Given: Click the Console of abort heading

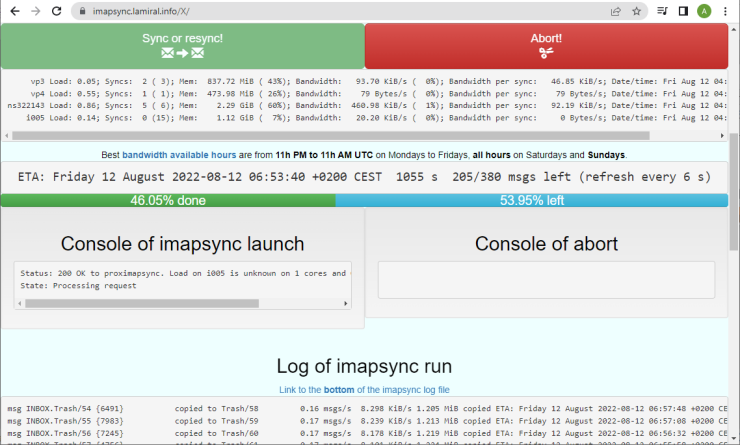Looking at the screenshot, I should pyautogui.click(x=546, y=244).
